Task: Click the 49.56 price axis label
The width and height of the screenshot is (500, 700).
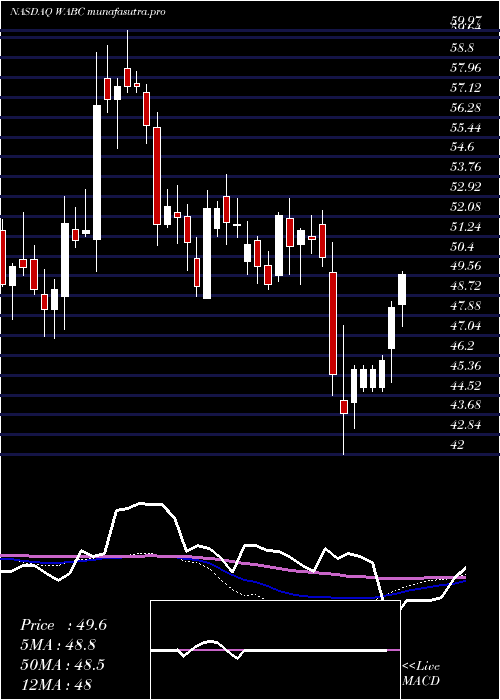Action: pos(466,266)
